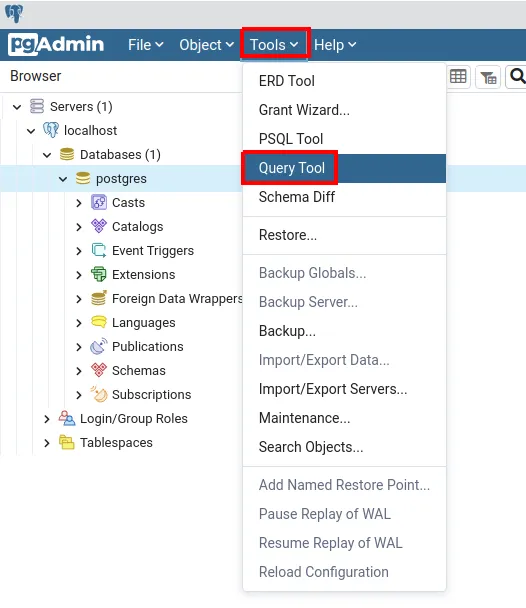Close the open Tools menu
This screenshot has height=608, width=526.
[274, 45]
